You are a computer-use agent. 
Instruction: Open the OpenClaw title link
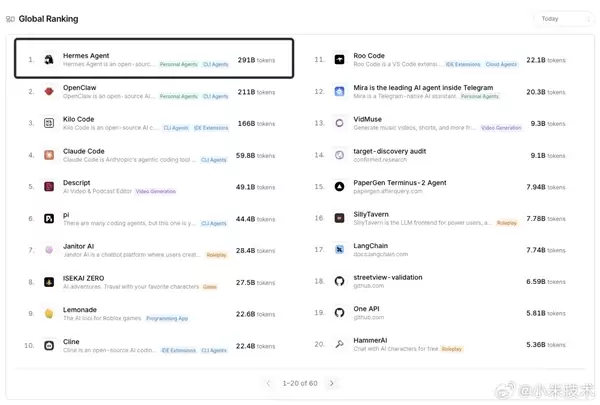click(80, 88)
